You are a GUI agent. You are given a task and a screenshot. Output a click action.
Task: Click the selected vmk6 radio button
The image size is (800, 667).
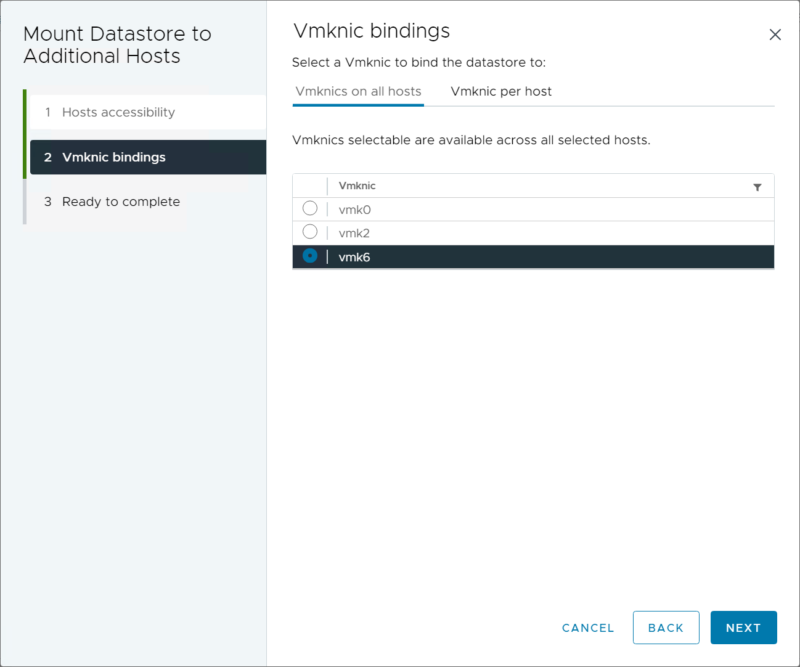pyautogui.click(x=310, y=256)
